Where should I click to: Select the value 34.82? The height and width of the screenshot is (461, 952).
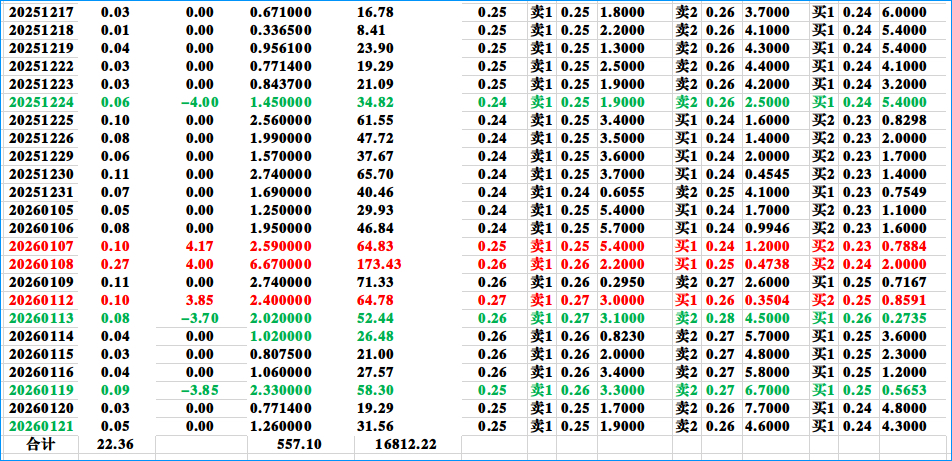(x=375, y=103)
